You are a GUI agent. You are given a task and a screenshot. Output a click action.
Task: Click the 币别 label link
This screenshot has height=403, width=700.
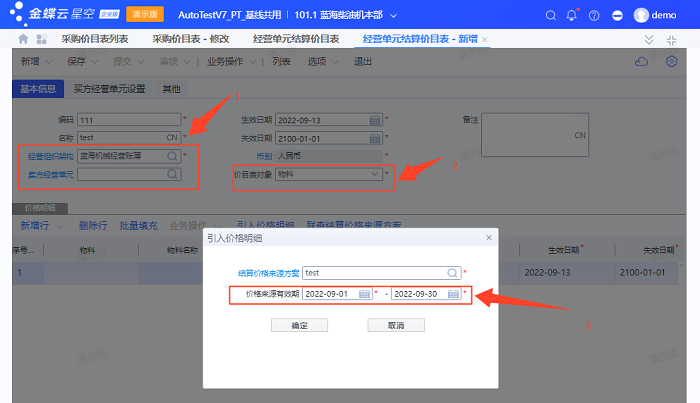(264, 156)
